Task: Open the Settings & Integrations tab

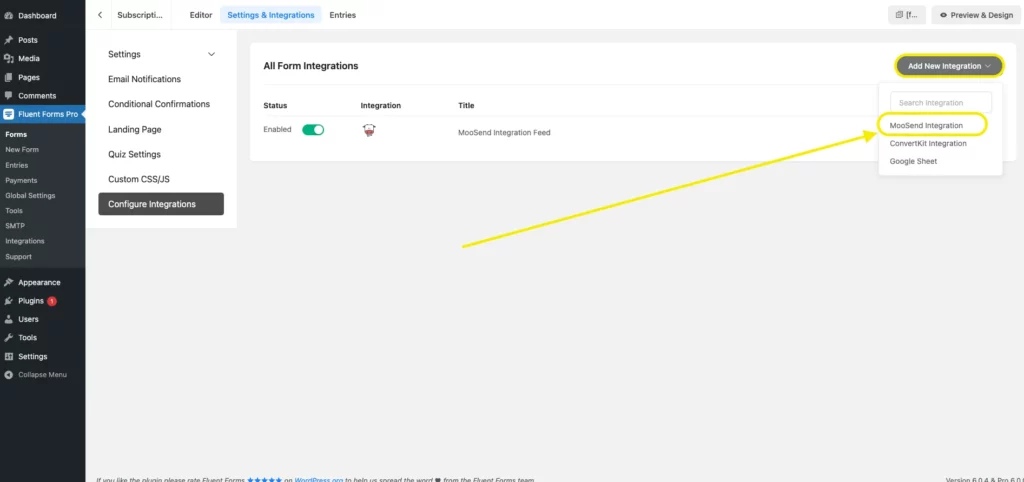Action: pos(270,15)
